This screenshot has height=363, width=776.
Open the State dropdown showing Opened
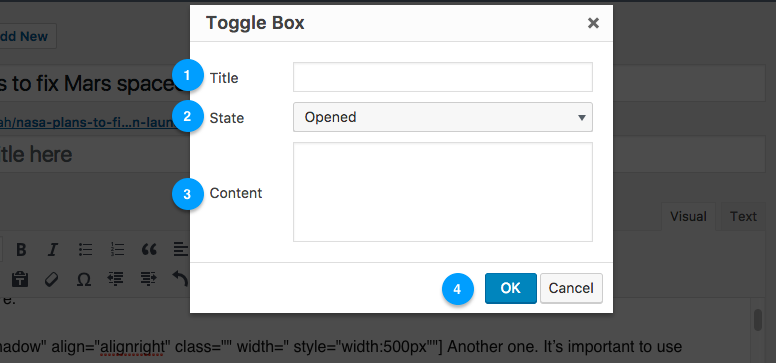click(x=442, y=117)
